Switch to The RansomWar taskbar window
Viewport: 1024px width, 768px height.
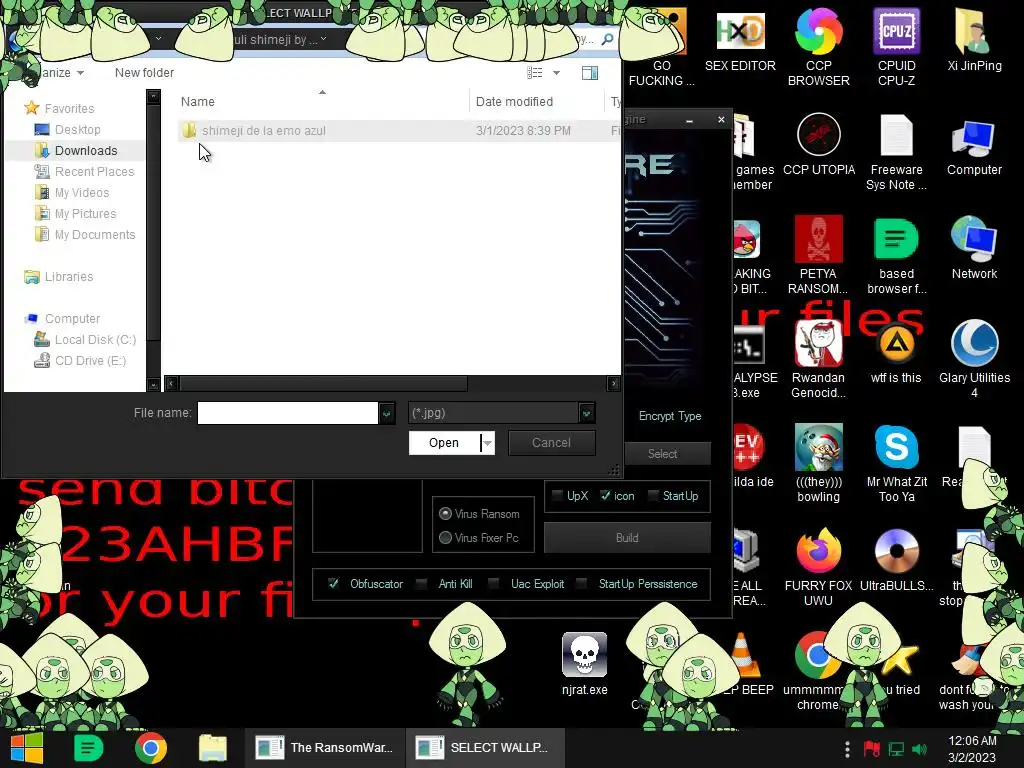[326, 748]
